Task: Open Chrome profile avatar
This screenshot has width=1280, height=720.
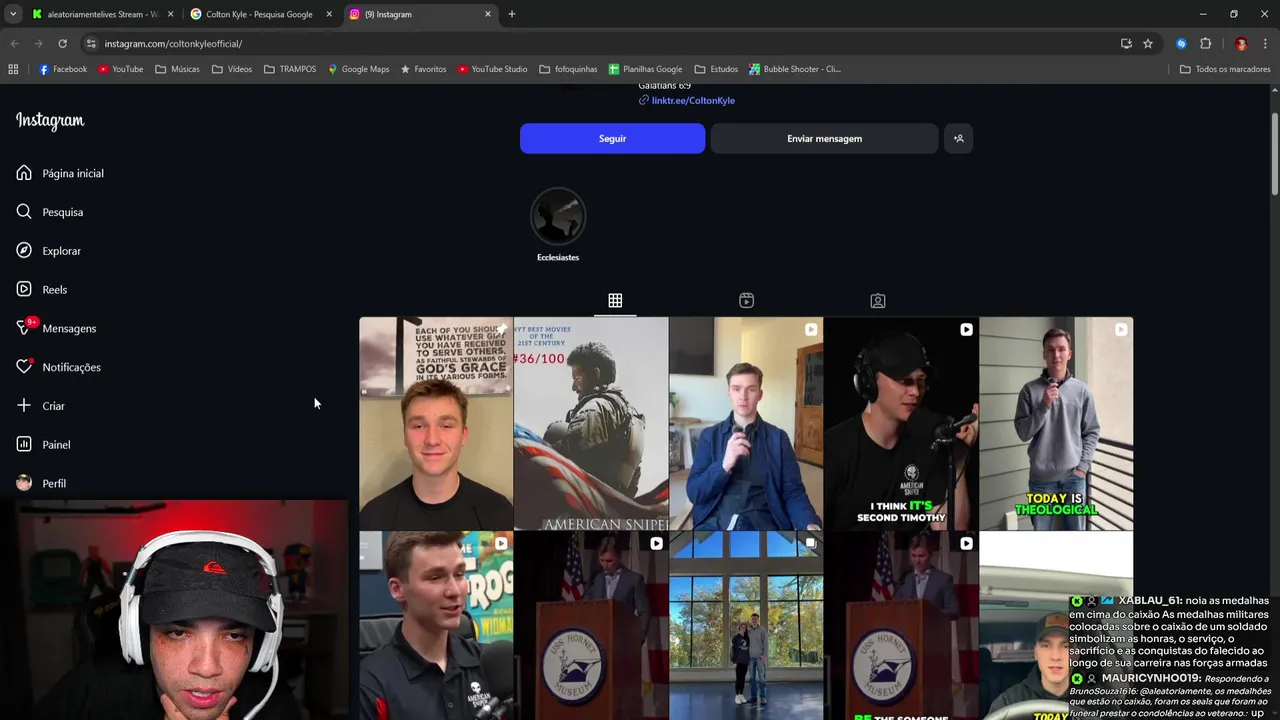Action: (x=1241, y=44)
